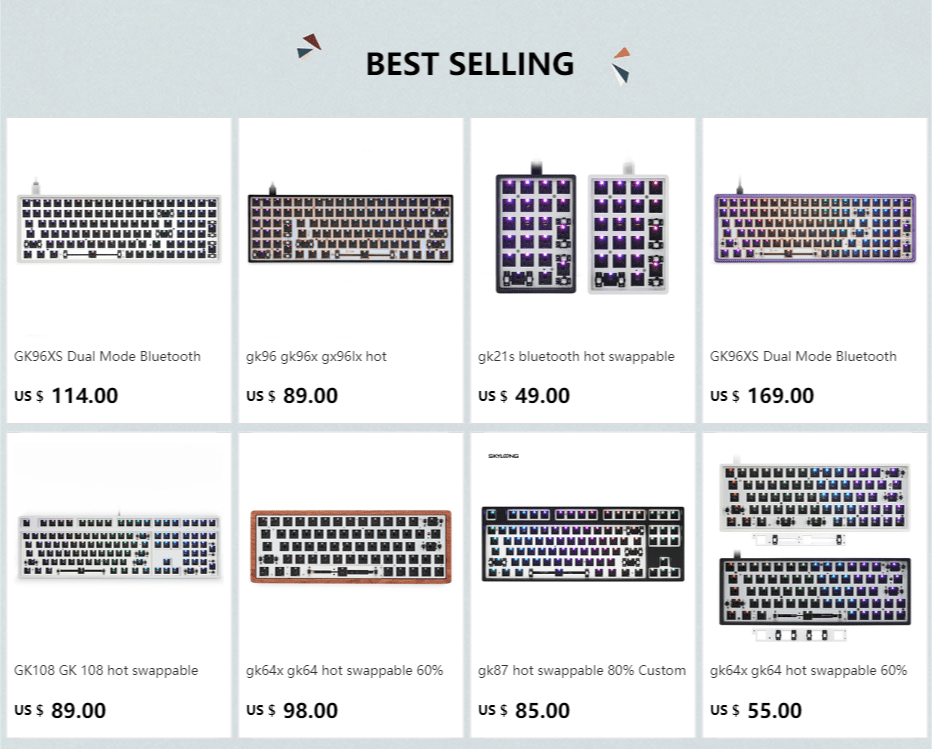
Task: Open the GK108 GK 108 hot swappable listing
Action: [x=103, y=670]
